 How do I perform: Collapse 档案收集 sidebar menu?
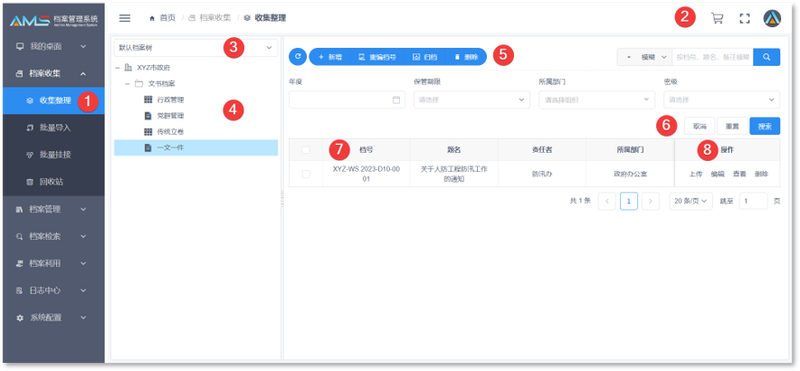point(54,73)
